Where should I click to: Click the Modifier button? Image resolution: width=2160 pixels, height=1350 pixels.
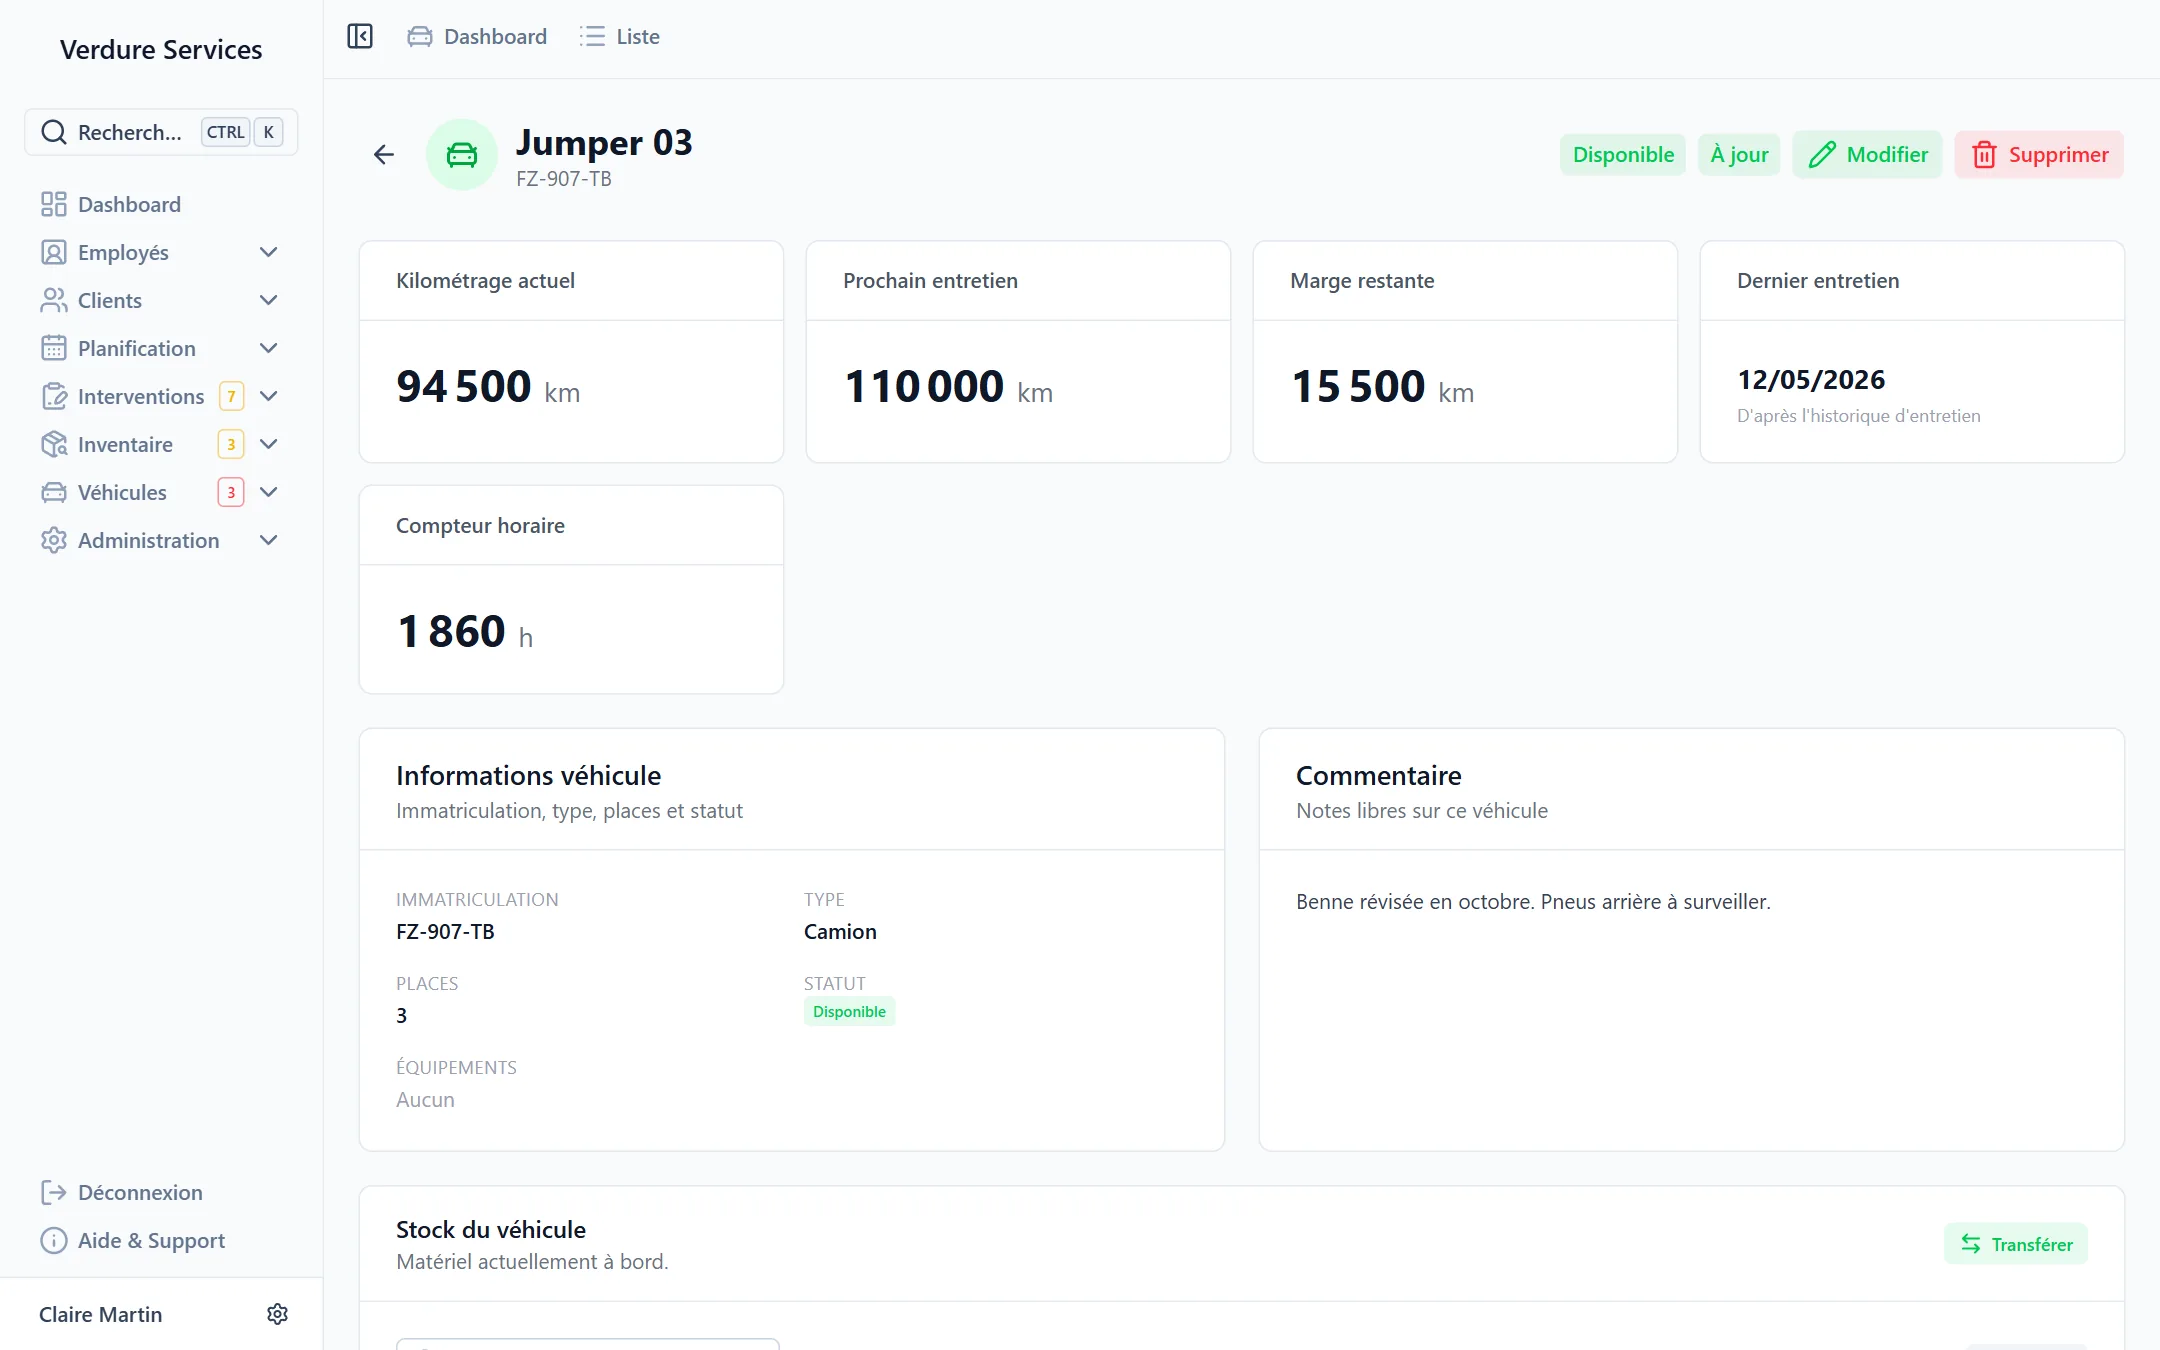pos(1867,154)
